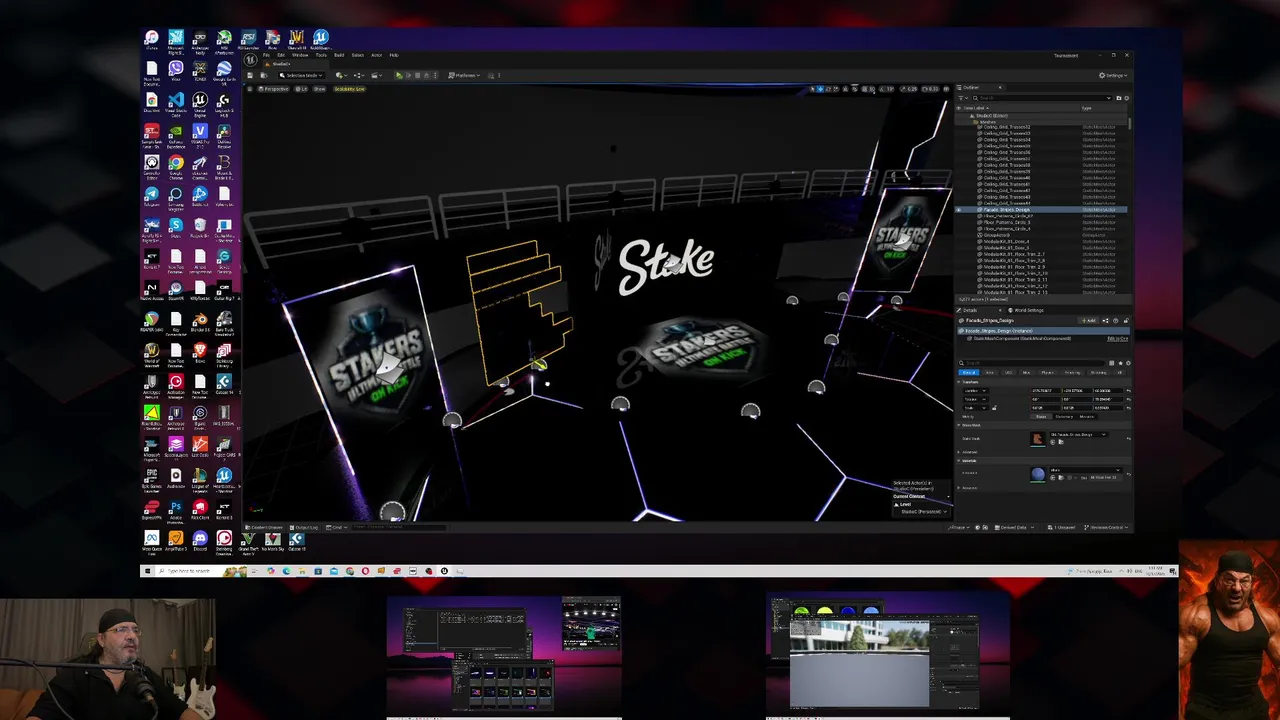Collapse the Transform section
The height and width of the screenshot is (720, 1280).
tap(959, 382)
